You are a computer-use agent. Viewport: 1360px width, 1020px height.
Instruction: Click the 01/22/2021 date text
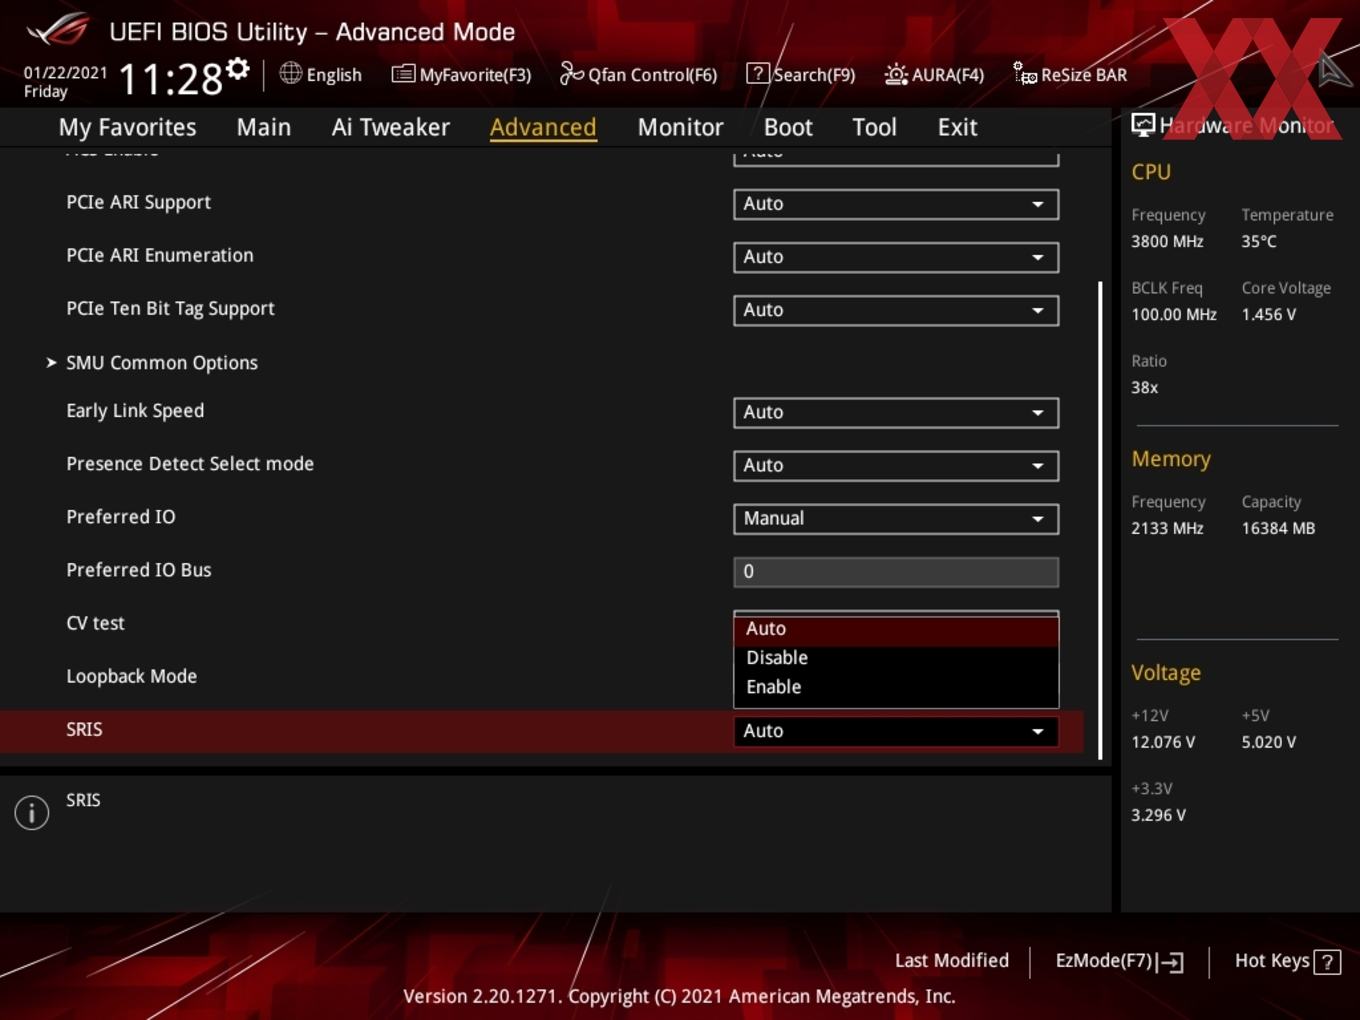pos(65,73)
